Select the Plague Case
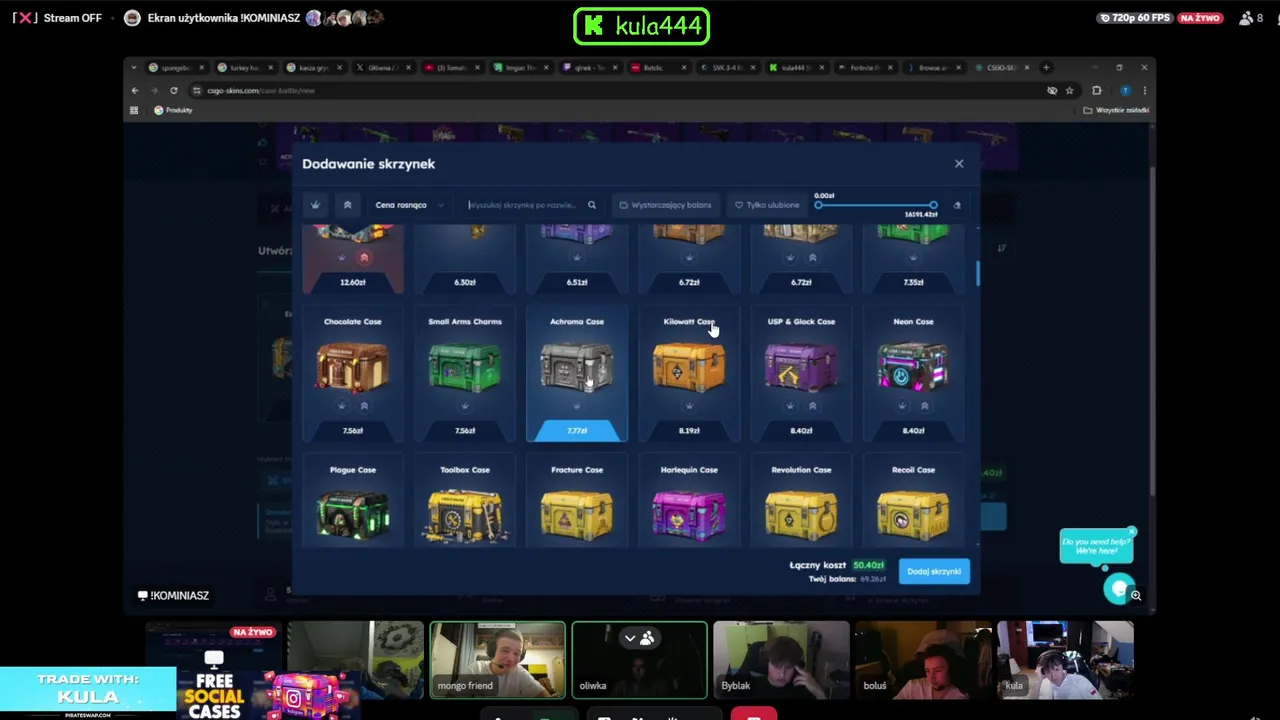 tap(353, 503)
